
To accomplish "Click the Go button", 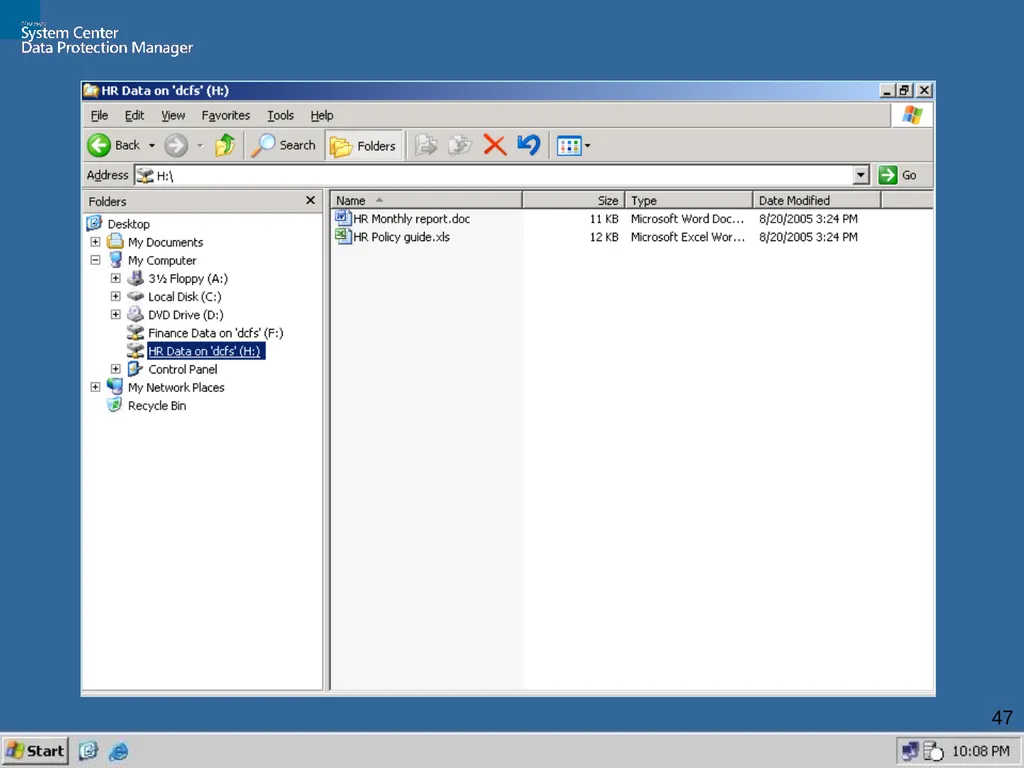I will (x=898, y=175).
